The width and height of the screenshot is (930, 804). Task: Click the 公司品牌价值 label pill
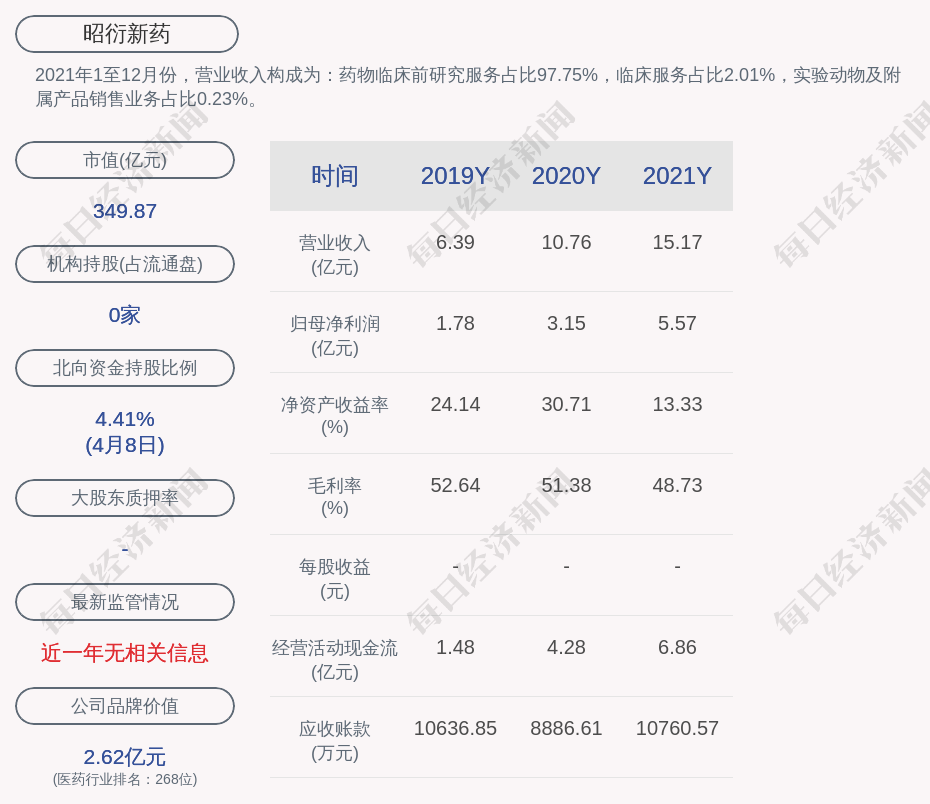click(x=125, y=706)
